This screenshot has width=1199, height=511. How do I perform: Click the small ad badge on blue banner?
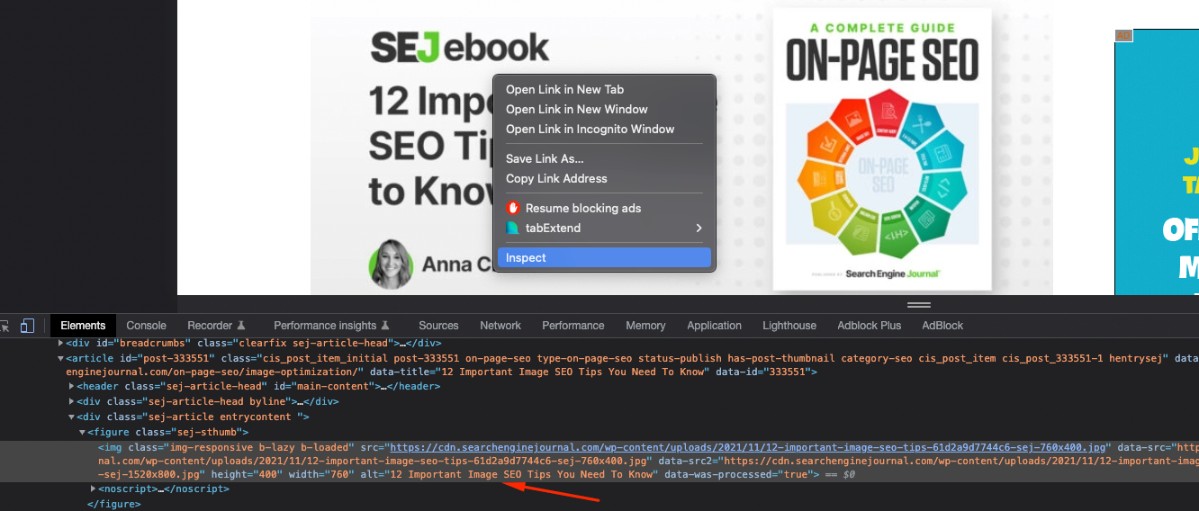pos(1123,36)
